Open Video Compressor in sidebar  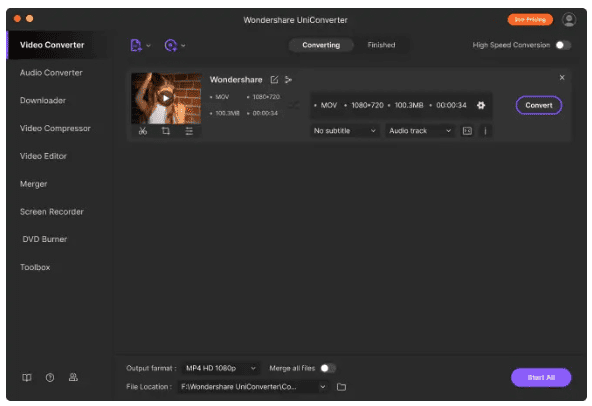tap(55, 128)
